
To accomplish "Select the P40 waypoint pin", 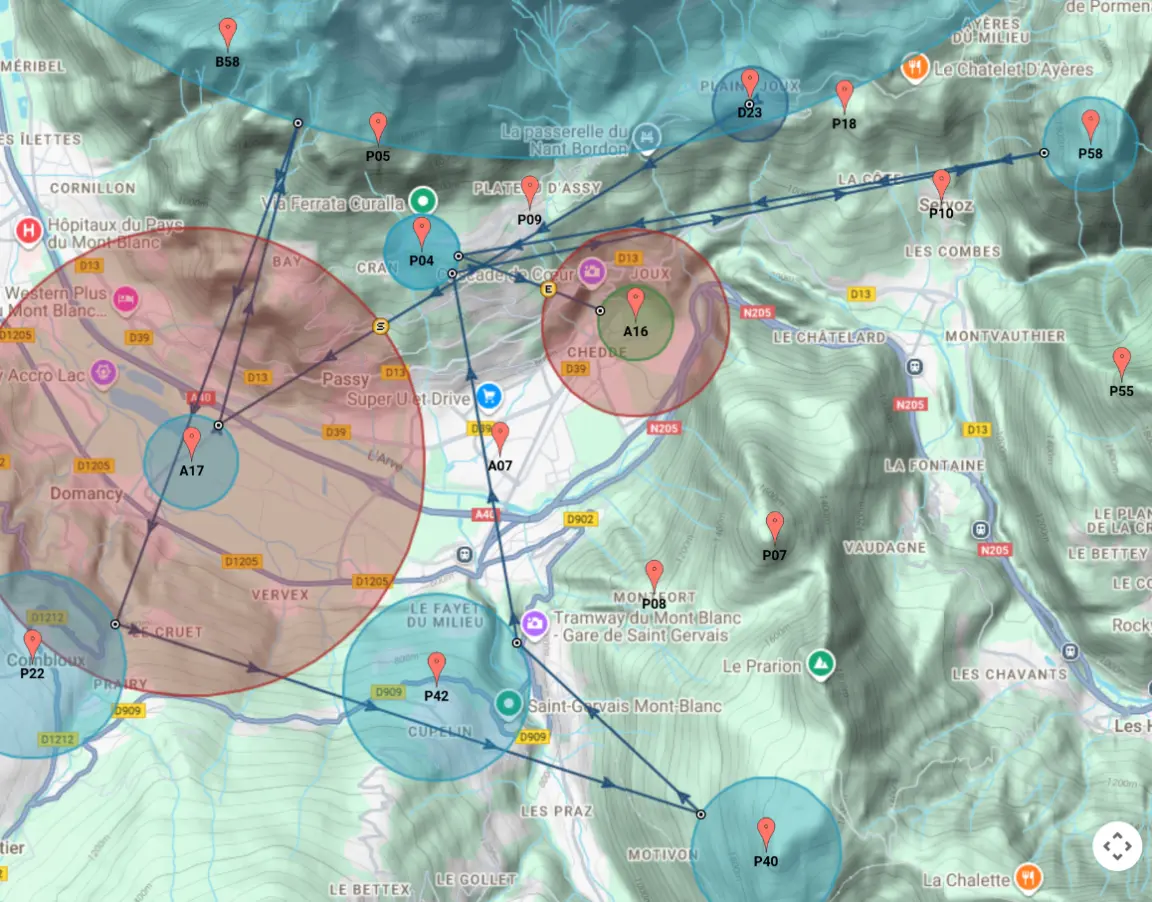I will tap(766, 832).
